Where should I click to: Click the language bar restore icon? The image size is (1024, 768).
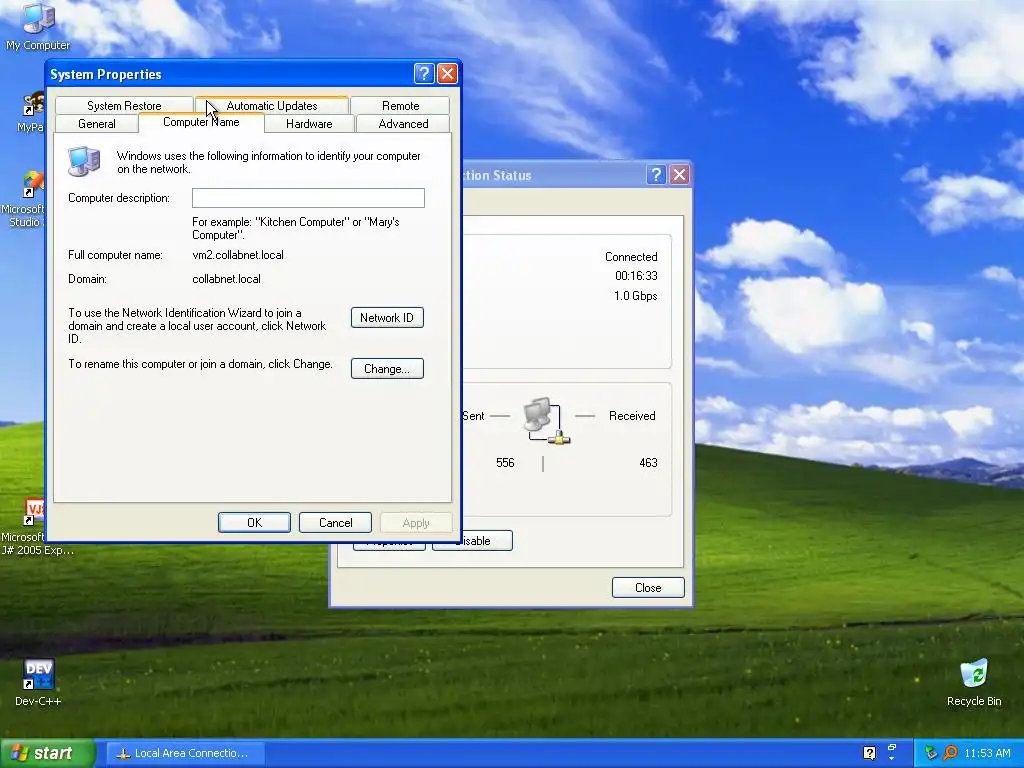coord(892,747)
